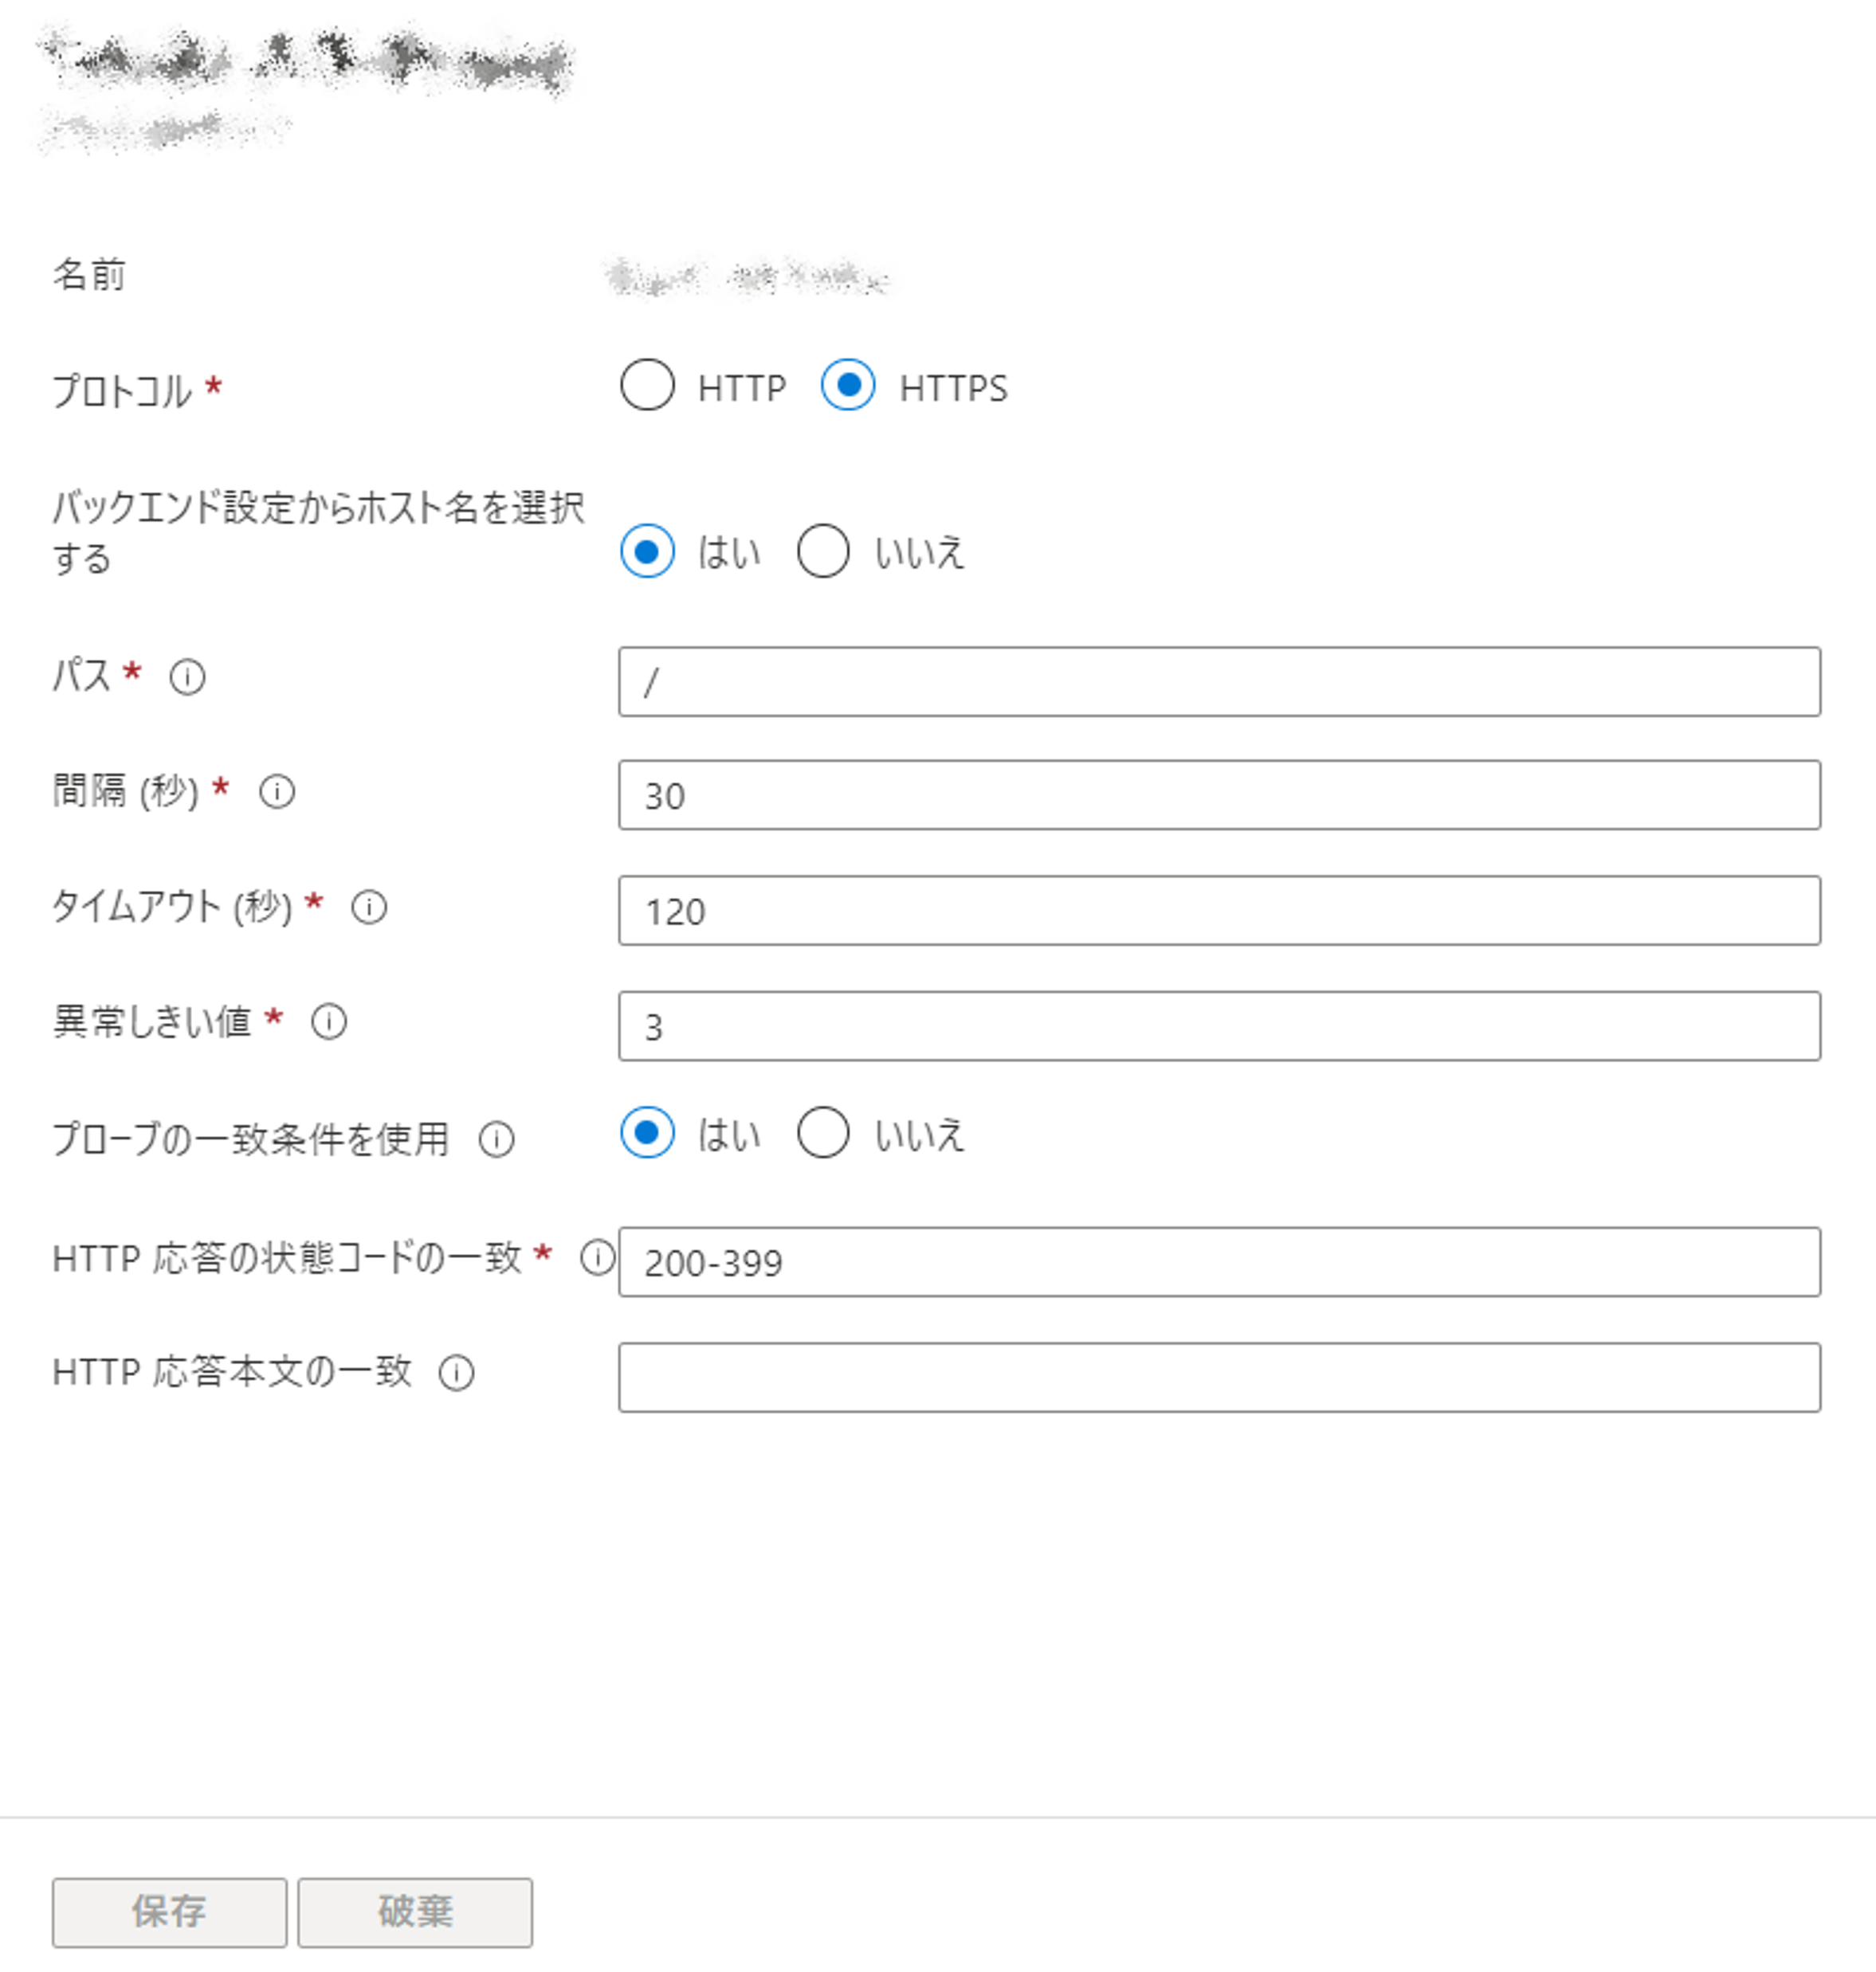The width and height of the screenshot is (1876, 1972).
Task: Open the パス info tooltip icon
Action: coord(189,679)
